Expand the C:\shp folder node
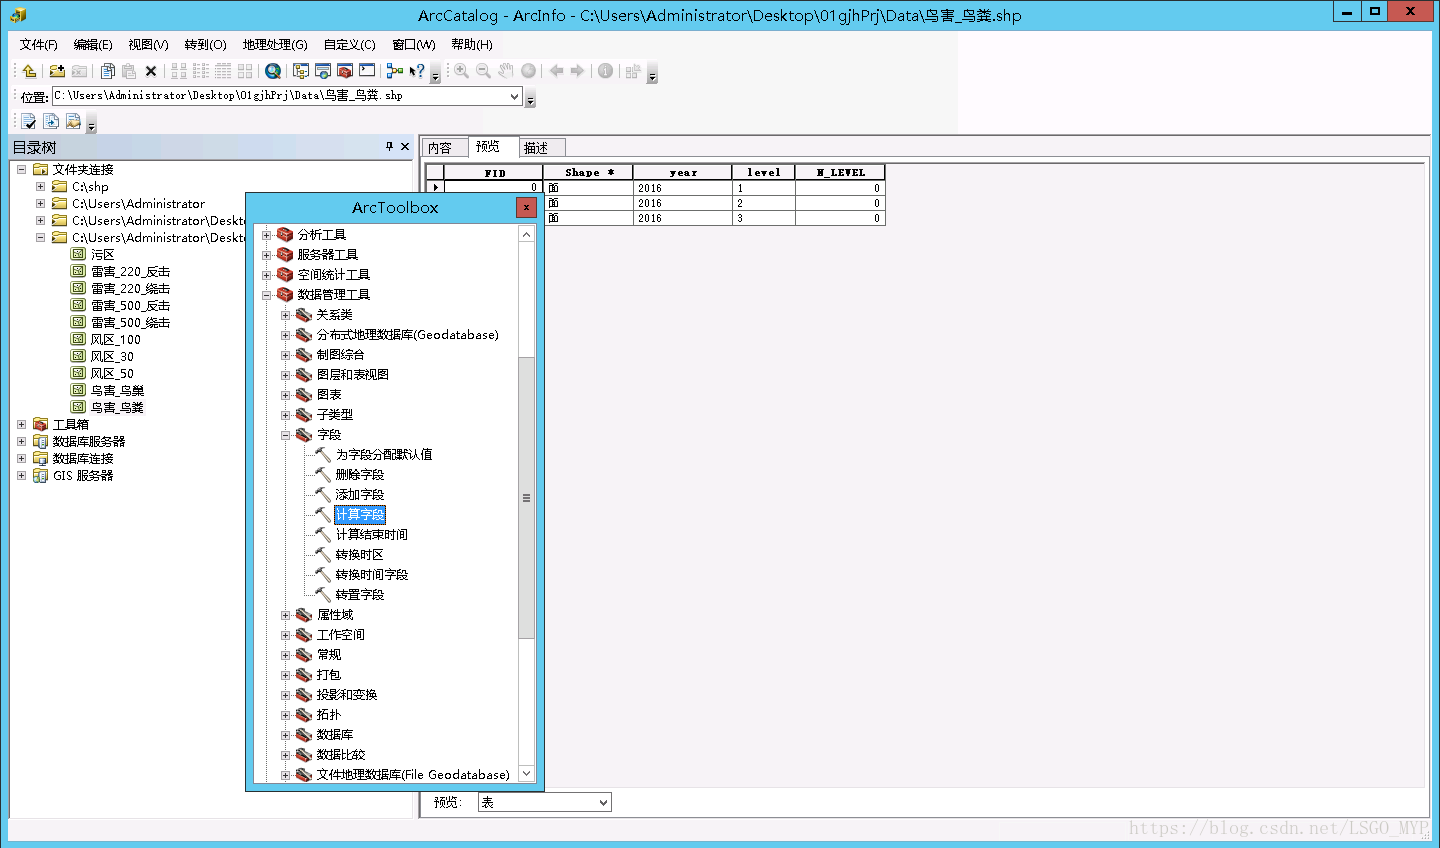1440x848 pixels. coord(40,186)
